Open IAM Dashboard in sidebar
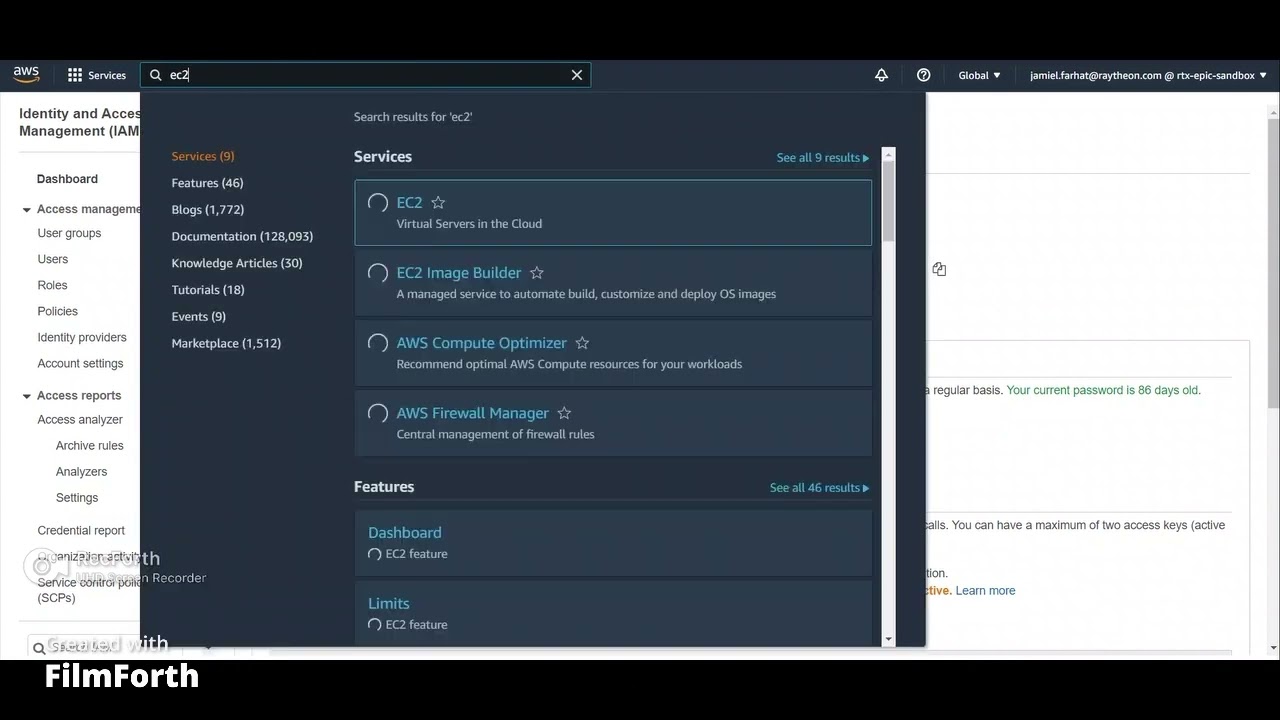Viewport: 1280px width, 720px height. point(67,179)
